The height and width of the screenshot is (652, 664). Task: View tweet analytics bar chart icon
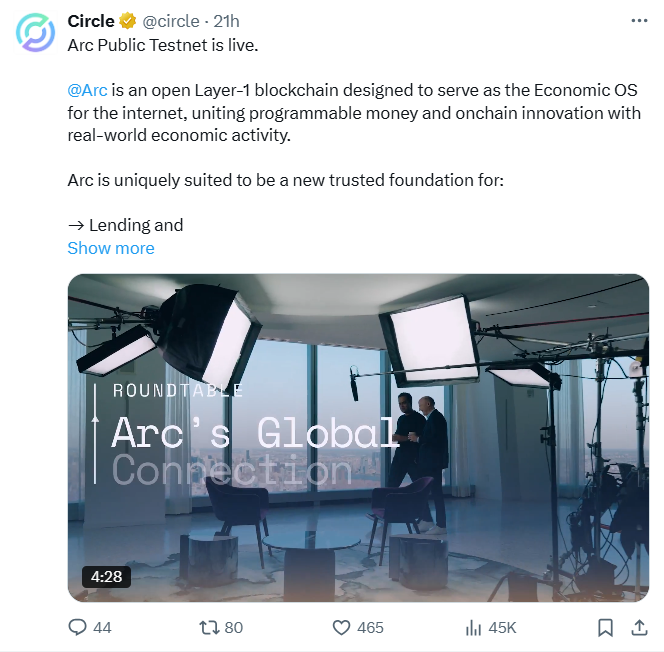[x=474, y=627]
